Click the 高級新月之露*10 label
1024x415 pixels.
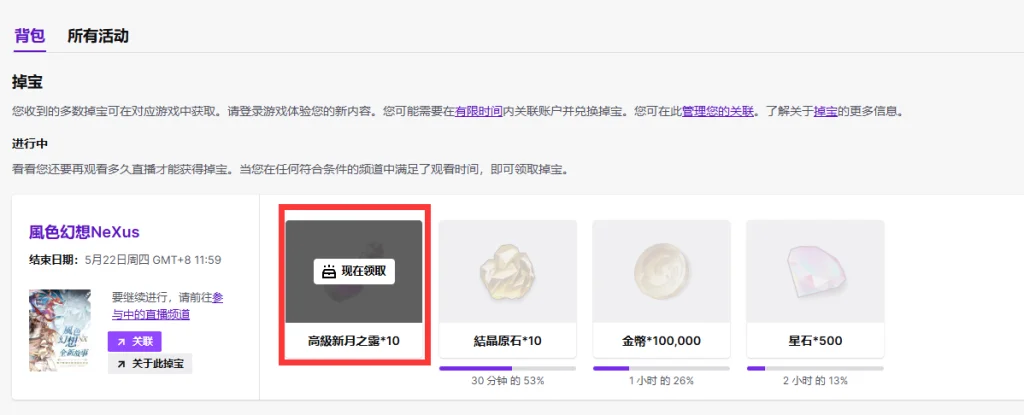[353, 340]
